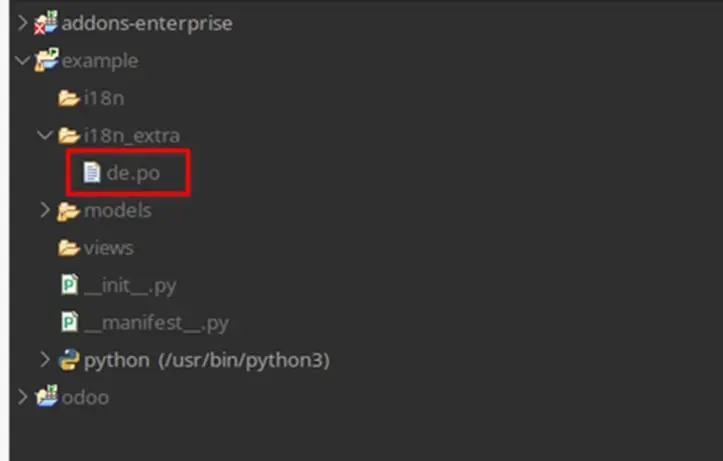Click the de.po file icon

point(92,173)
